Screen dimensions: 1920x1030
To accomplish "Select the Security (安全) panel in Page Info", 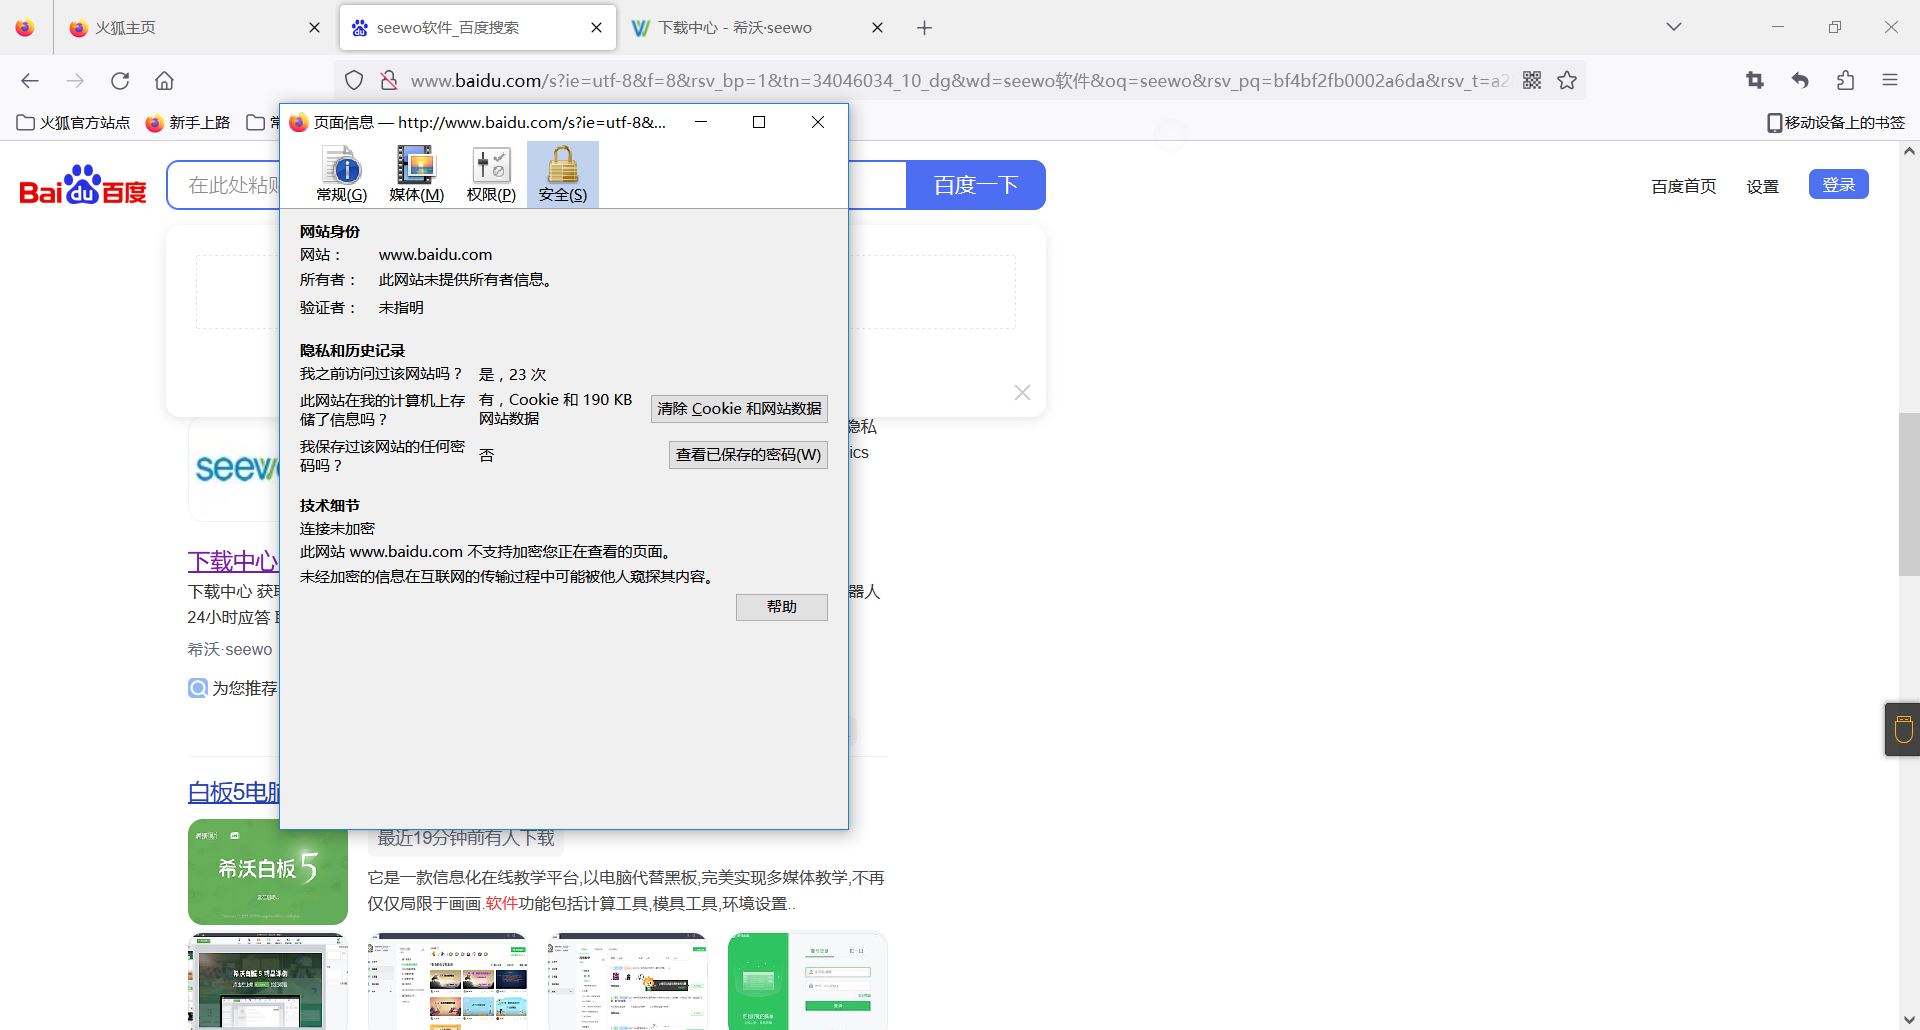I will (562, 174).
